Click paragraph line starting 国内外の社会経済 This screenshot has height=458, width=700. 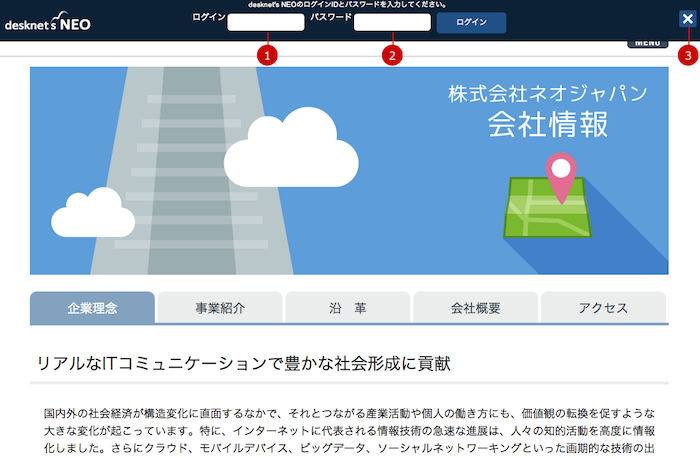pos(349,413)
